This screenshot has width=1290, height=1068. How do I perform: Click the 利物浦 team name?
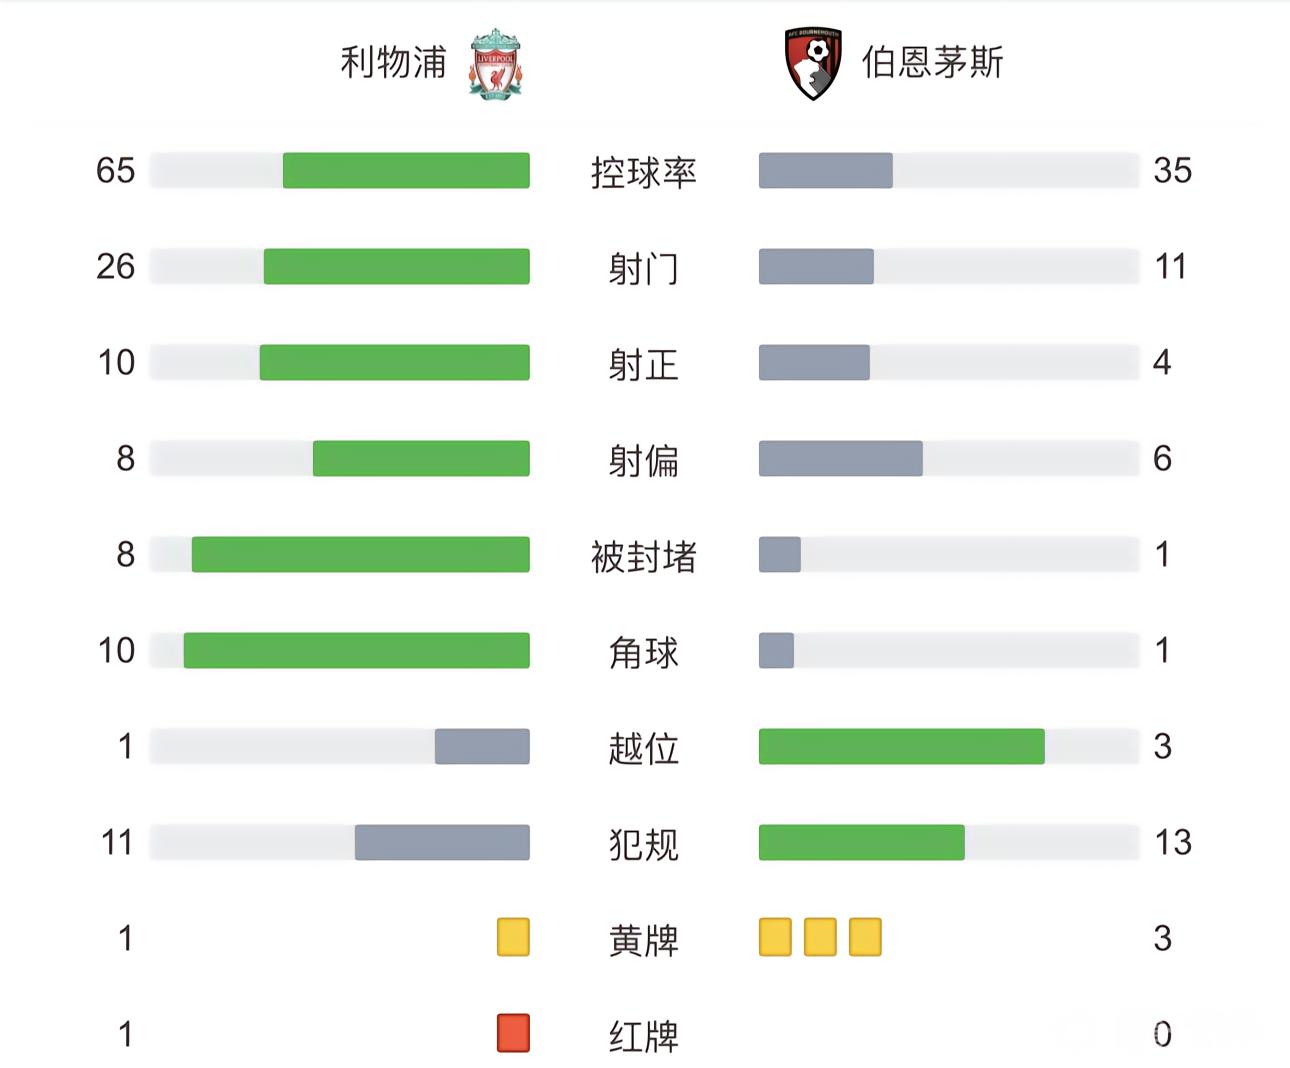(393, 62)
